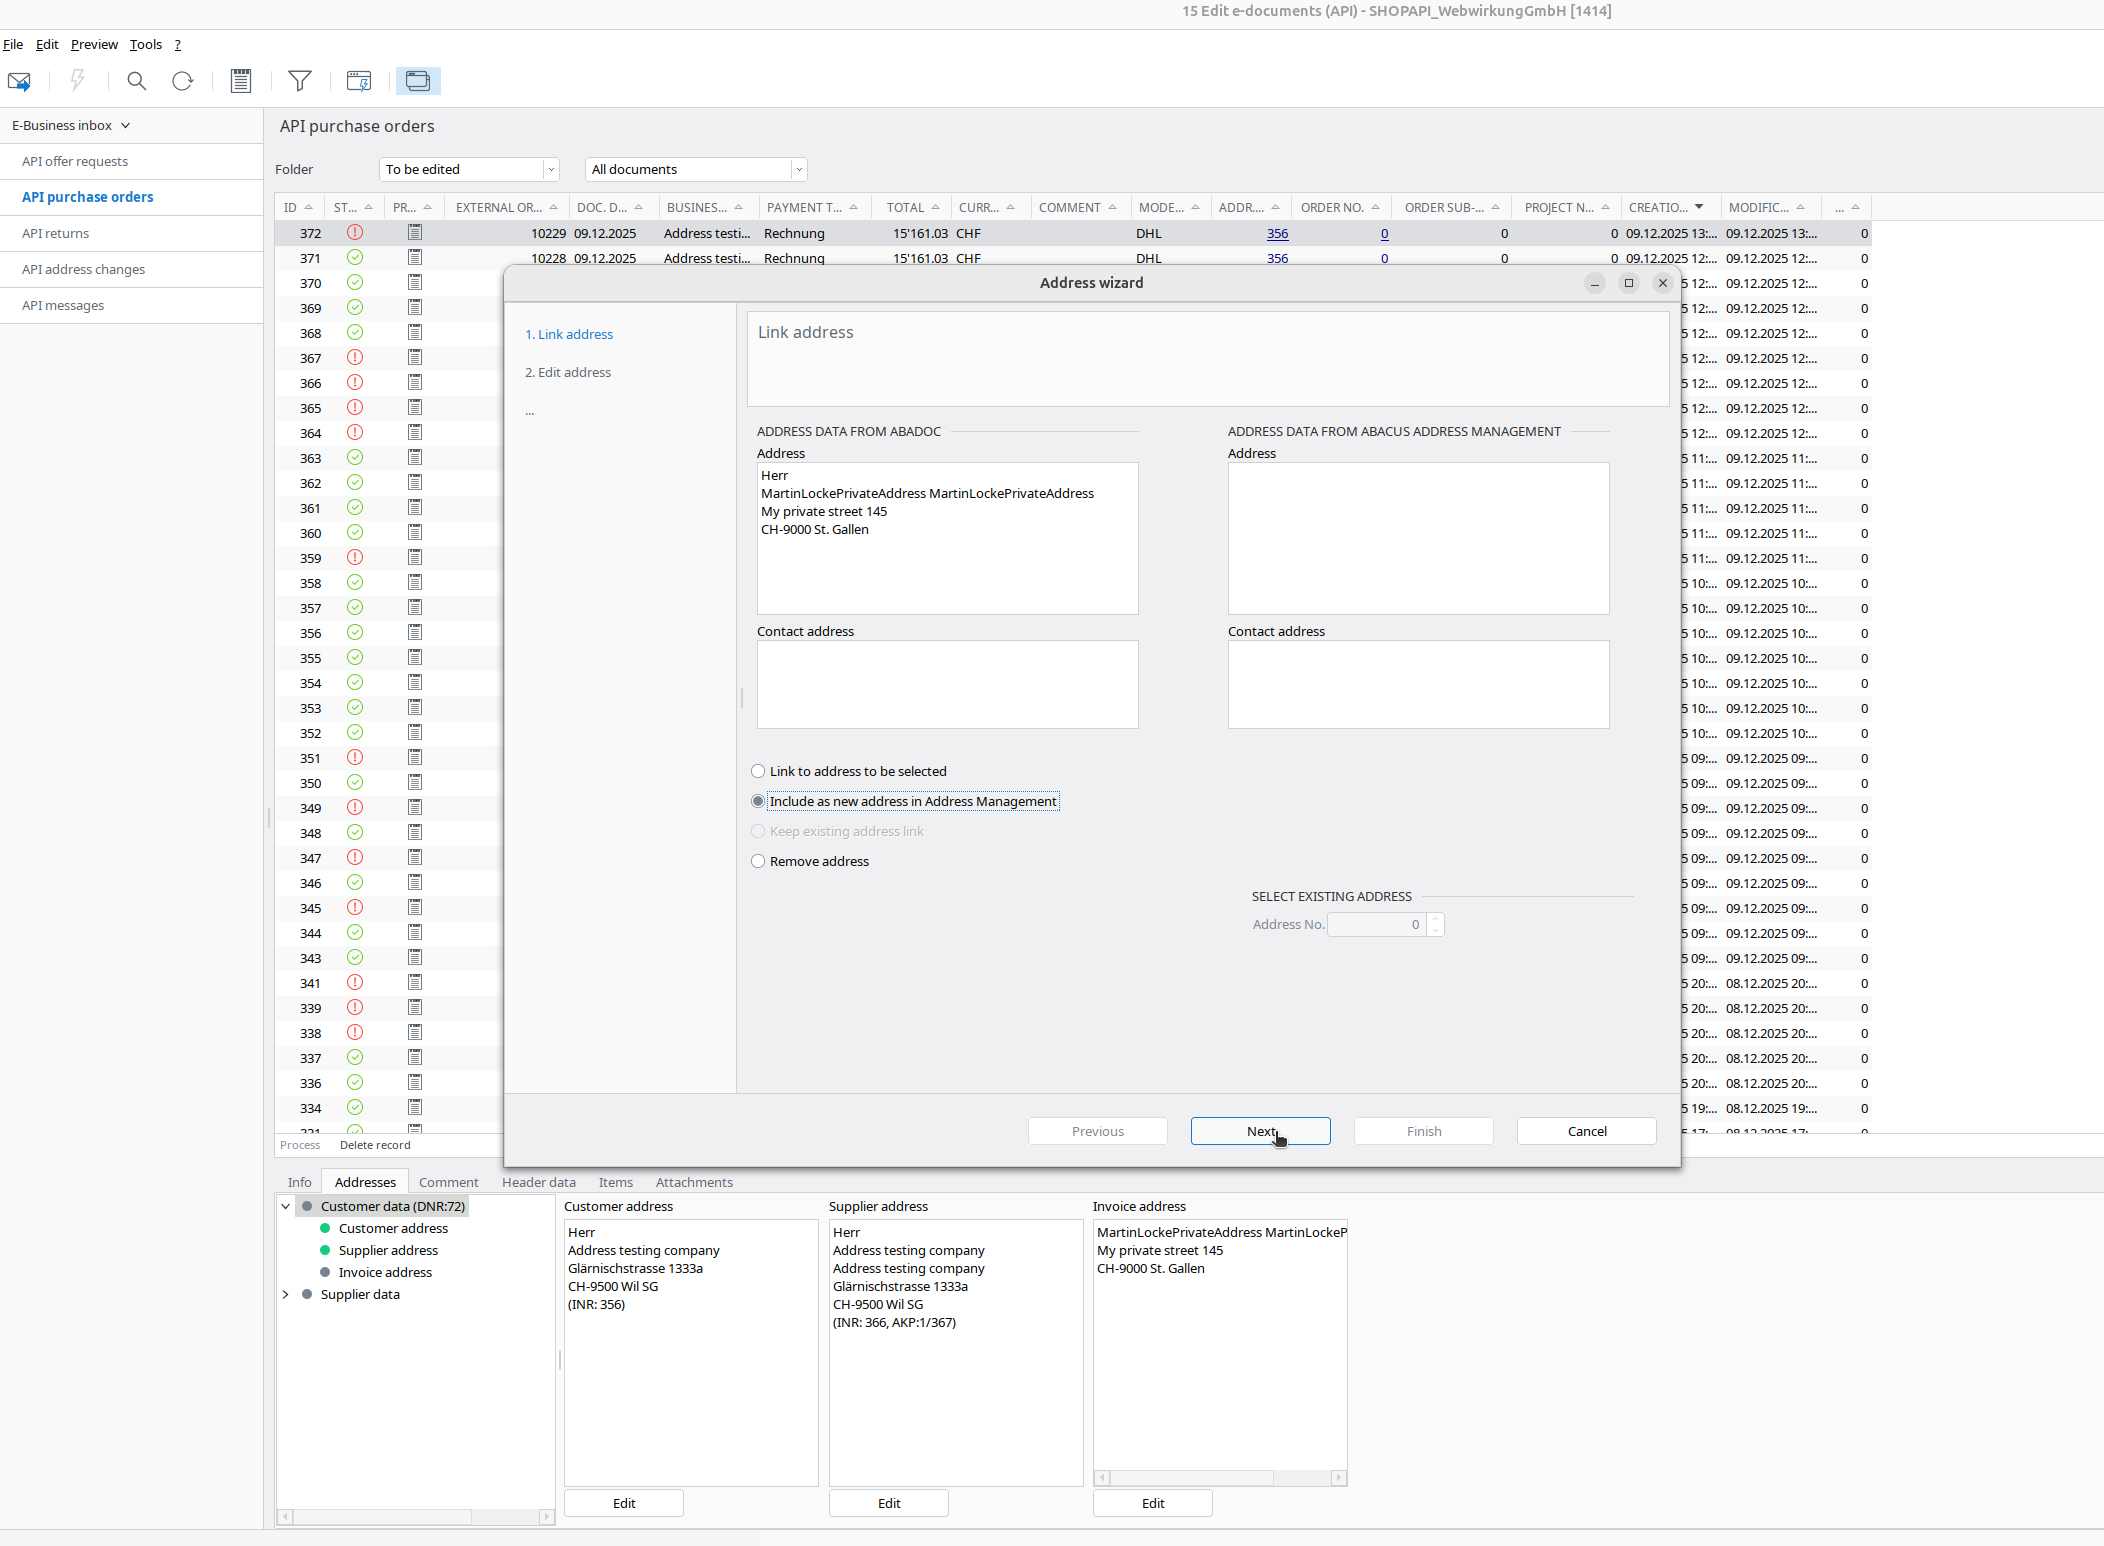This screenshot has height=1546, width=2104.
Task: Switch to the Header data tab
Action: 538,1182
